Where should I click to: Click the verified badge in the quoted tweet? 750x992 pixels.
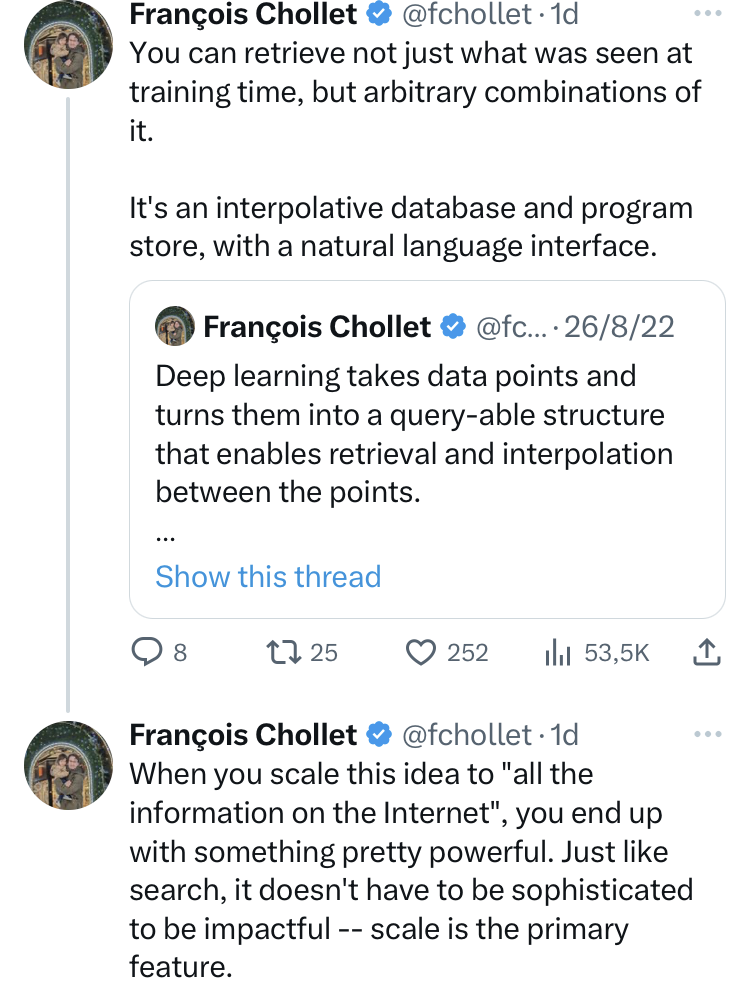point(453,327)
